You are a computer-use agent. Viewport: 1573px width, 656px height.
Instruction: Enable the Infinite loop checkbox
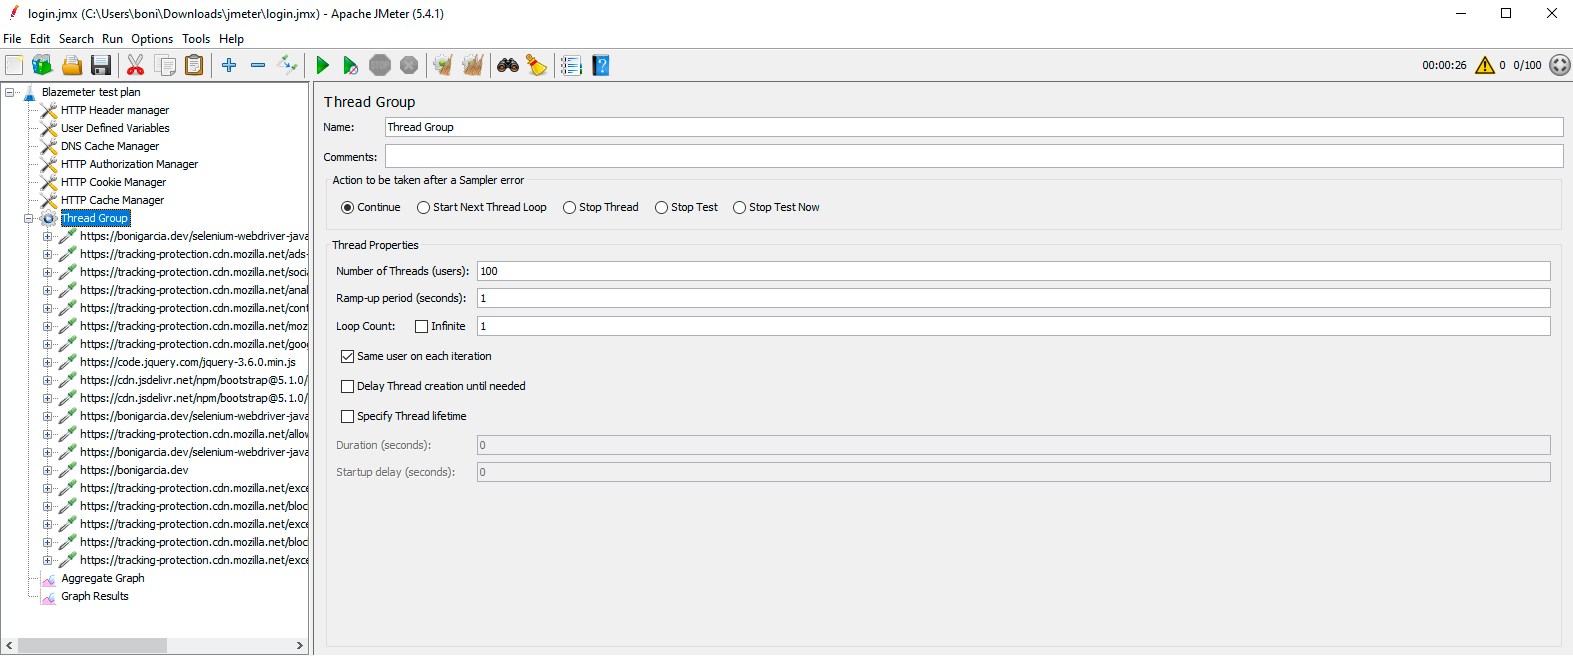(x=422, y=327)
